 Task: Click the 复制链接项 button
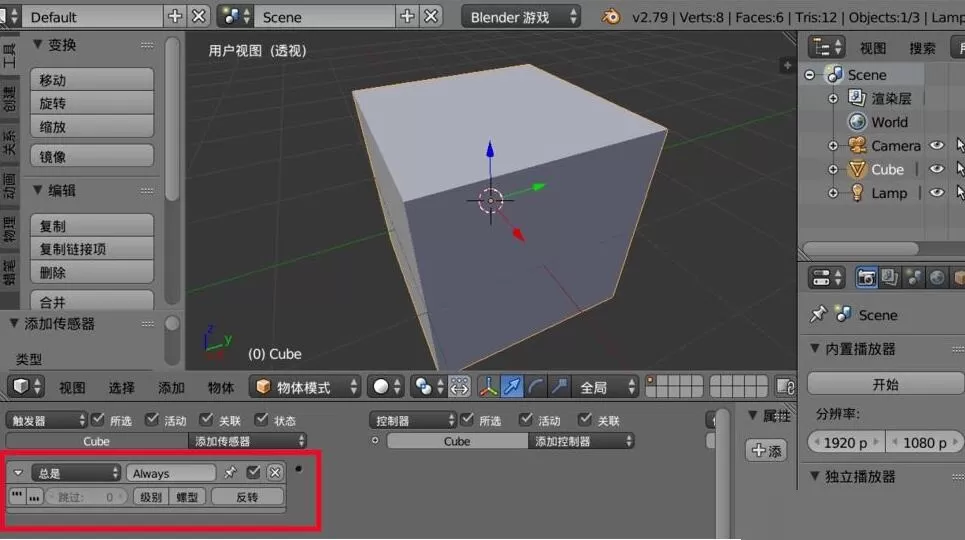click(x=92, y=249)
